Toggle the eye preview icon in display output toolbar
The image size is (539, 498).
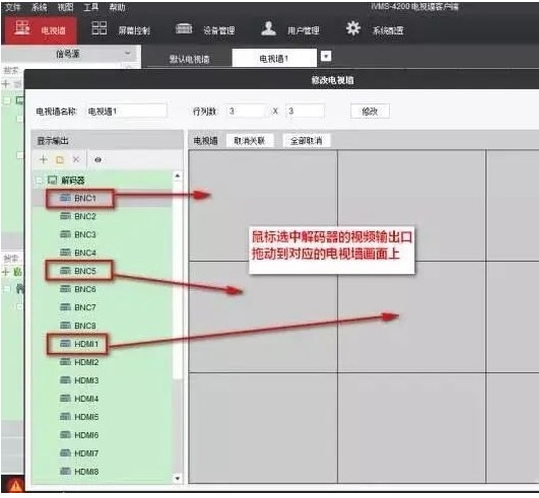click(x=98, y=160)
